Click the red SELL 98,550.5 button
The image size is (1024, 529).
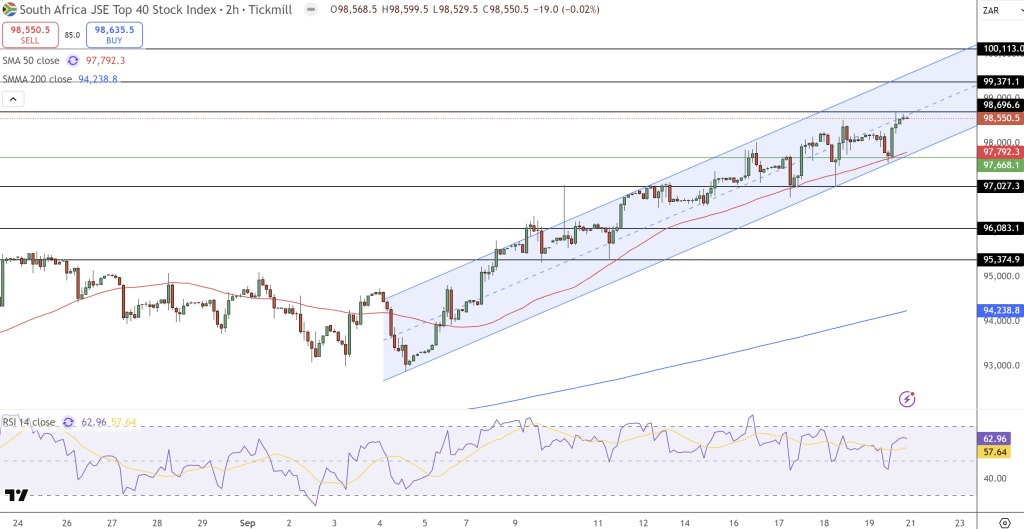coord(31,35)
